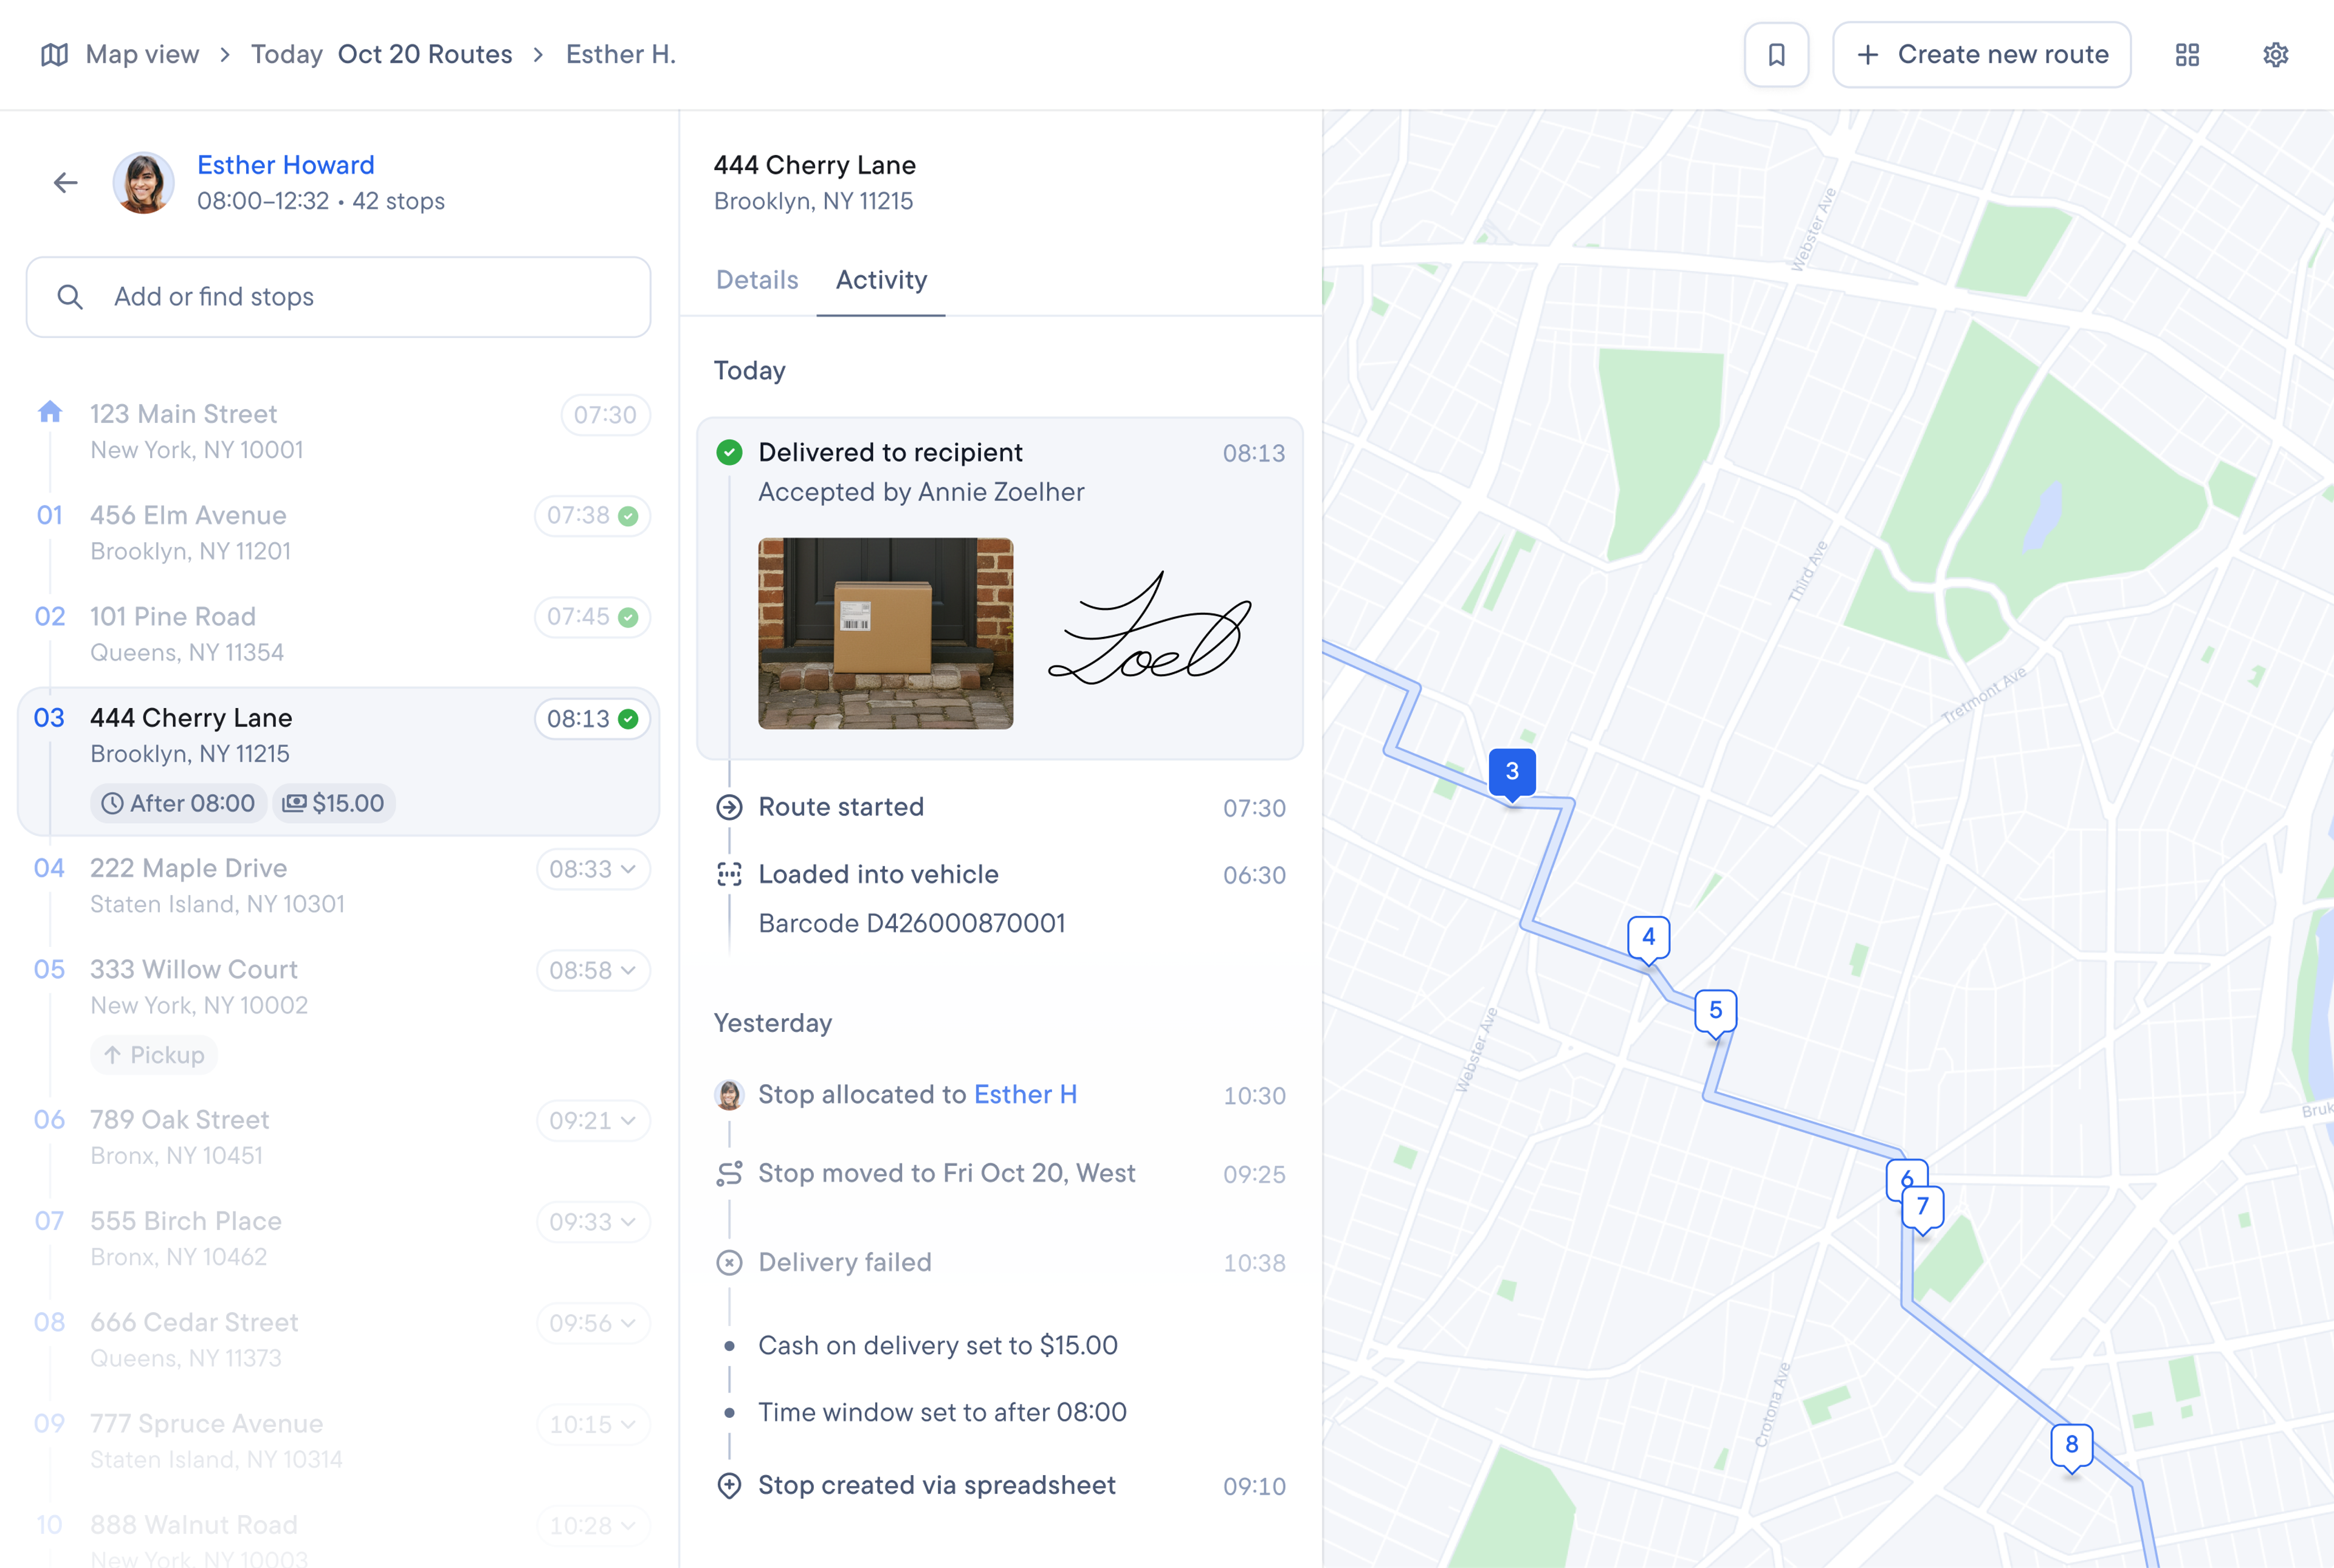Open the recipient signature image
2334x1568 pixels.
click(x=1149, y=629)
